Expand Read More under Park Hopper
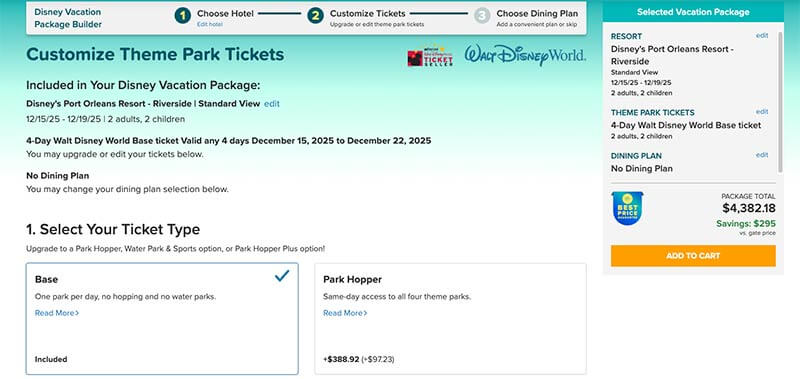The height and width of the screenshot is (379, 800). (x=345, y=313)
